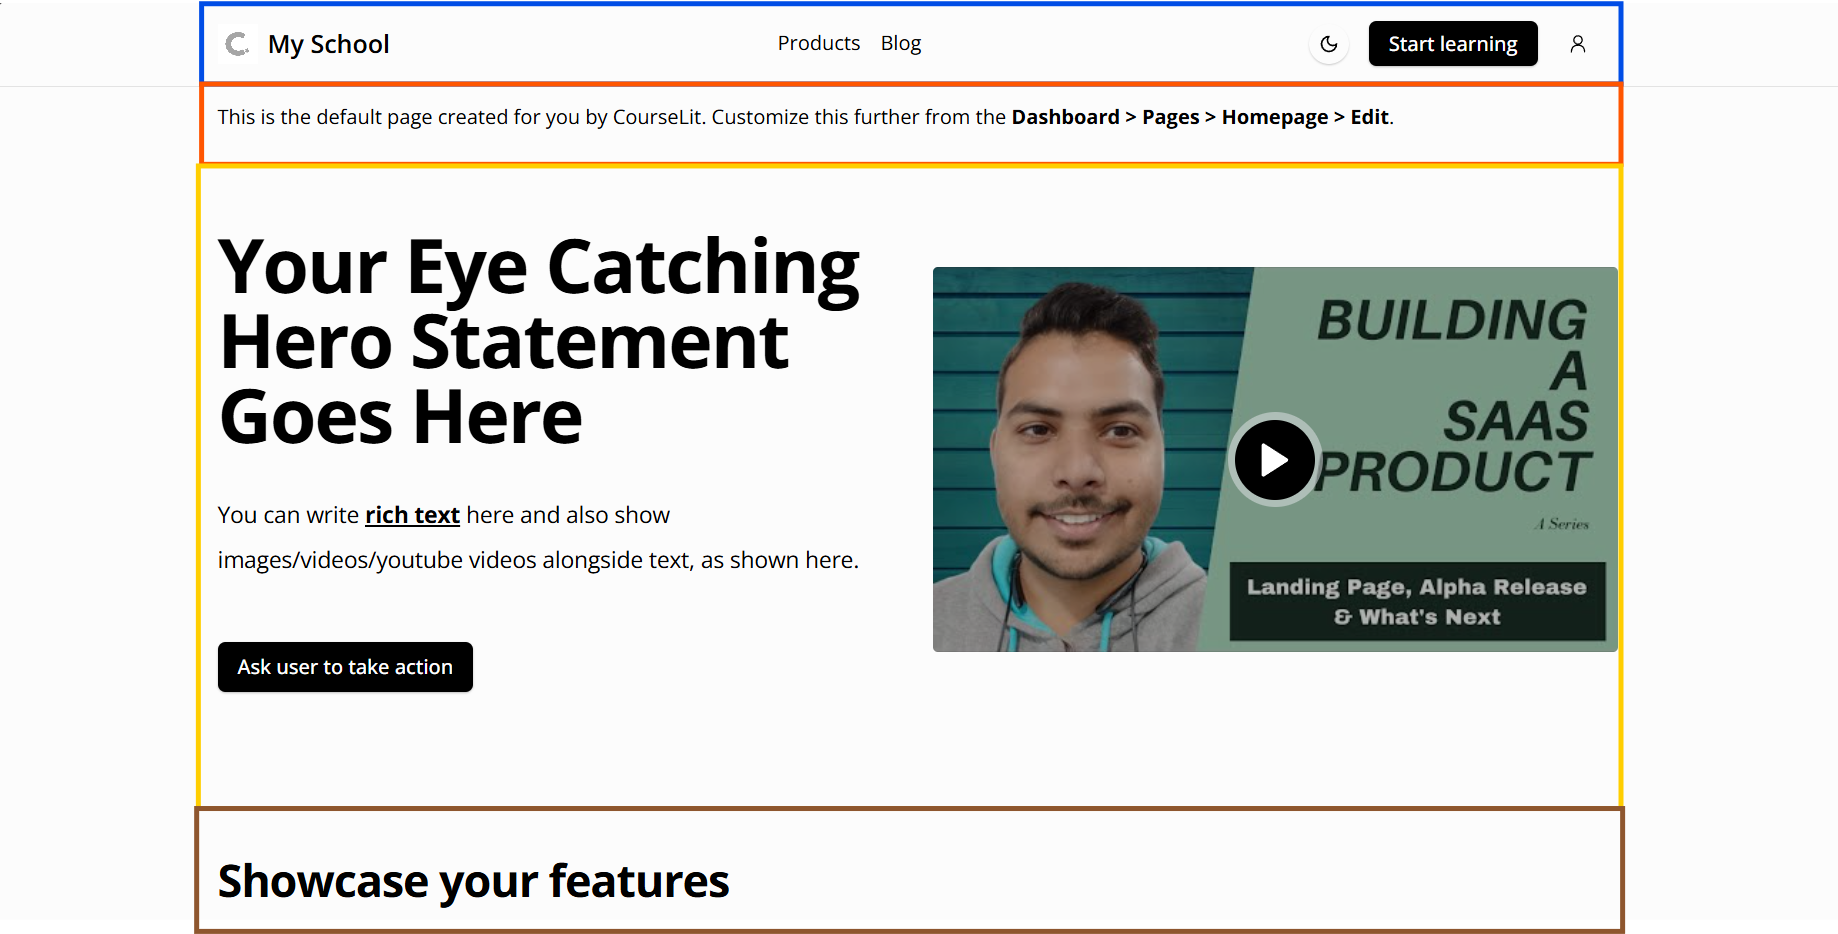Follow the rich text link
Screen dimensions: 1838x934
(x=412, y=515)
